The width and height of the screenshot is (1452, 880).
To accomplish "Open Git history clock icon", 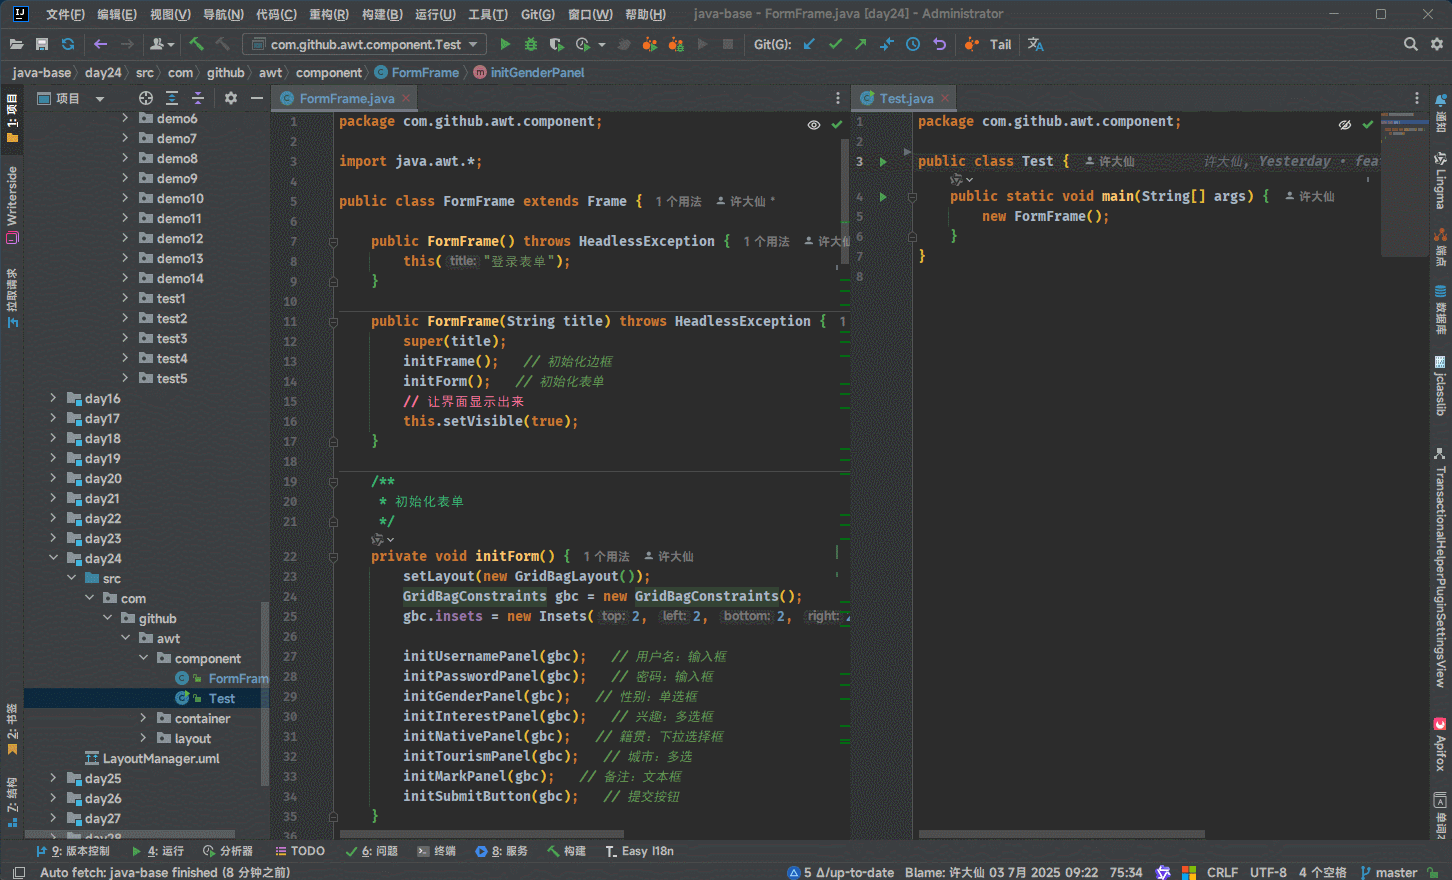I will pyautogui.click(x=913, y=44).
